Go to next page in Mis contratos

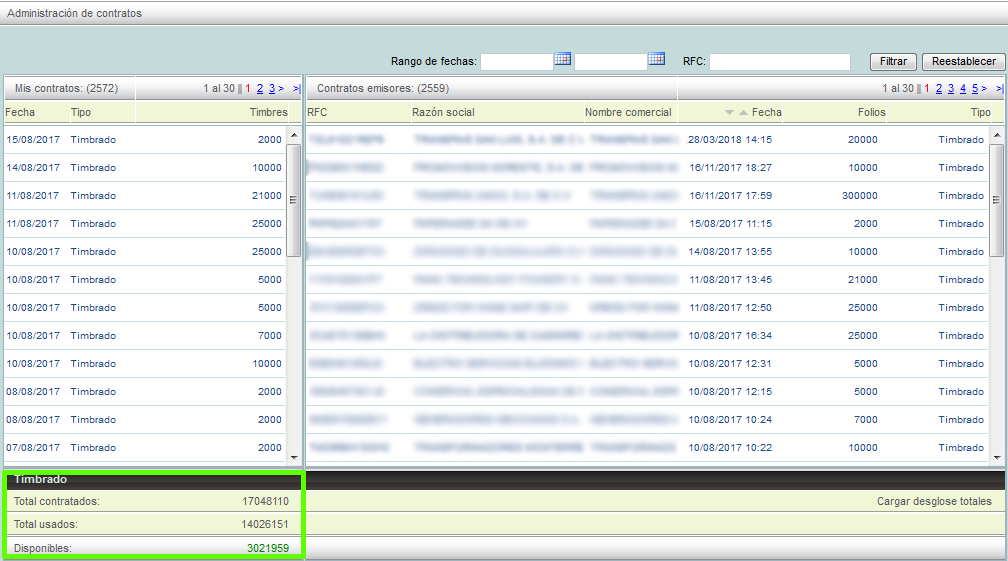(282, 89)
